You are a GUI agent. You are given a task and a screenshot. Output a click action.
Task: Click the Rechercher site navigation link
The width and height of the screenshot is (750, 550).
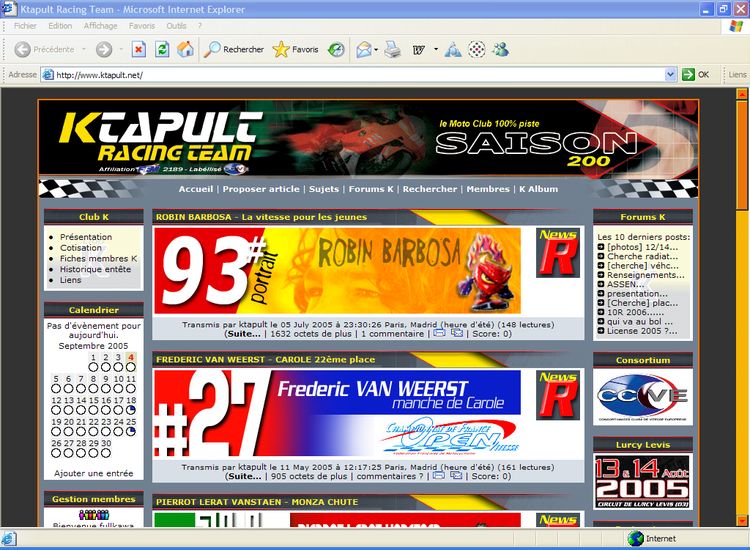(430, 189)
